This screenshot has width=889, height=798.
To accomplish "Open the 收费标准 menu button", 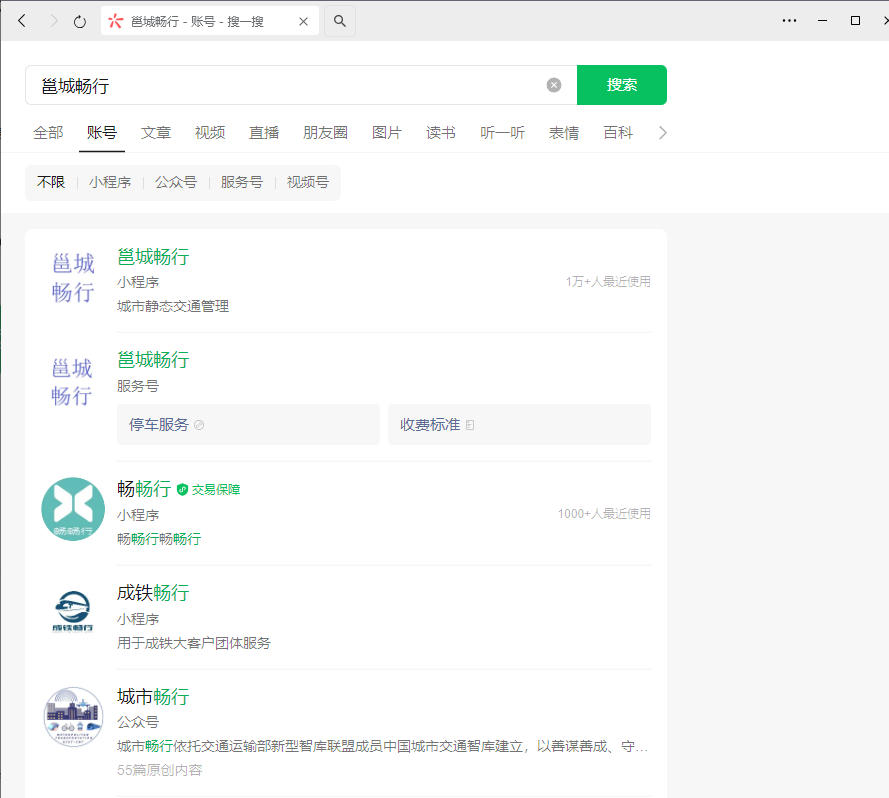I will (519, 424).
